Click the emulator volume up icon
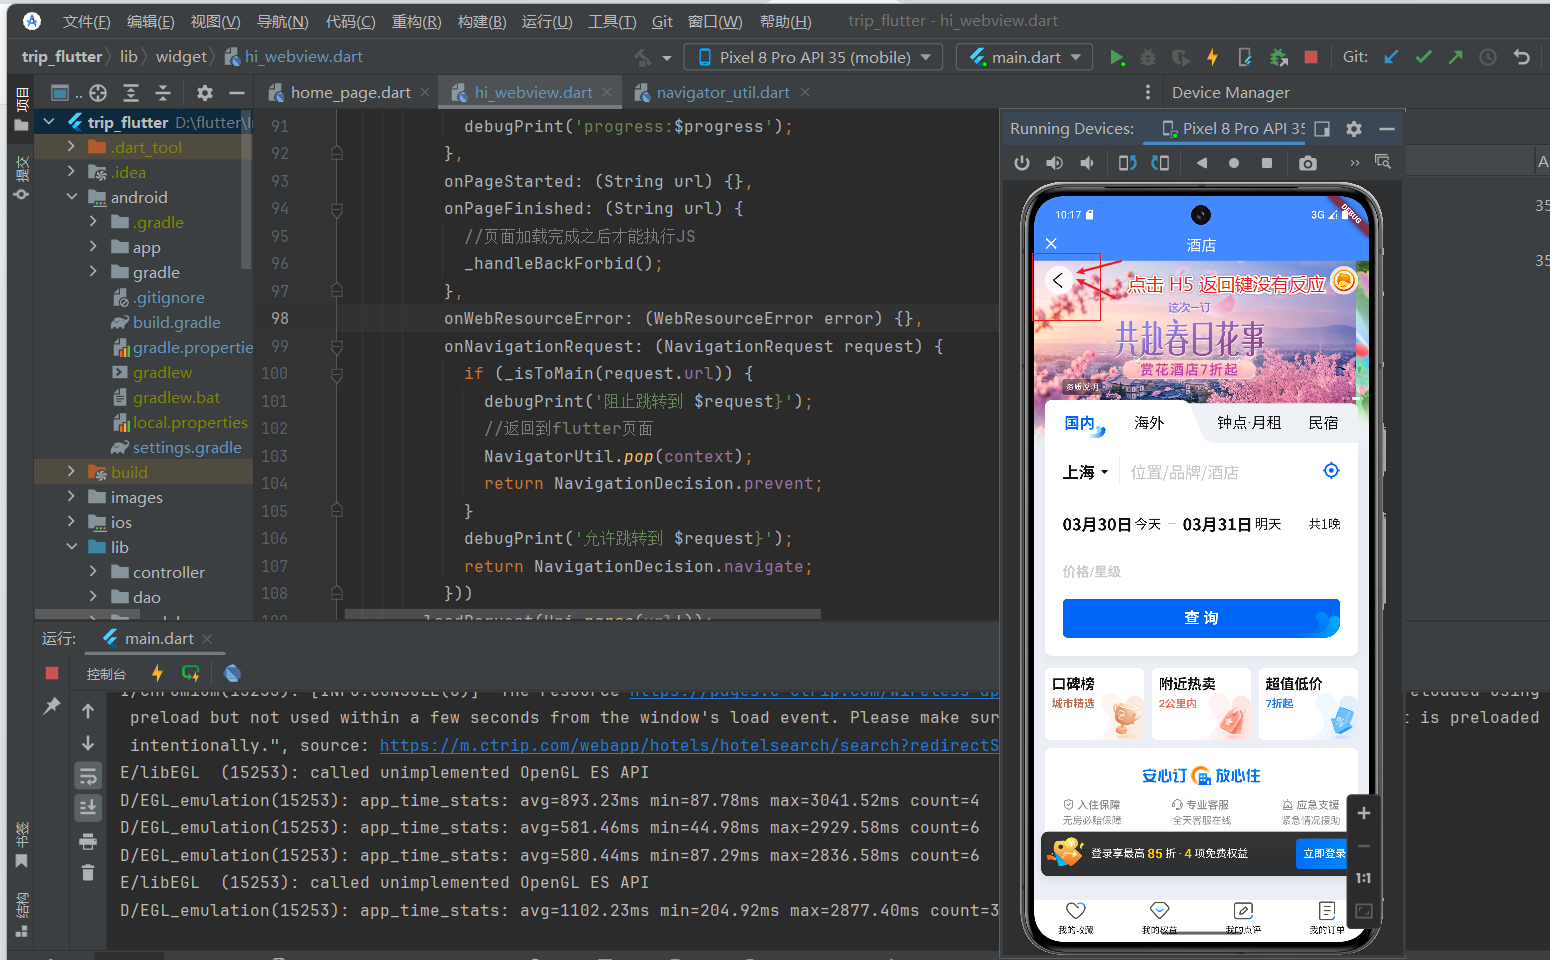Image resolution: width=1550 pixels, height=960 pixels. pos(1054,162)
